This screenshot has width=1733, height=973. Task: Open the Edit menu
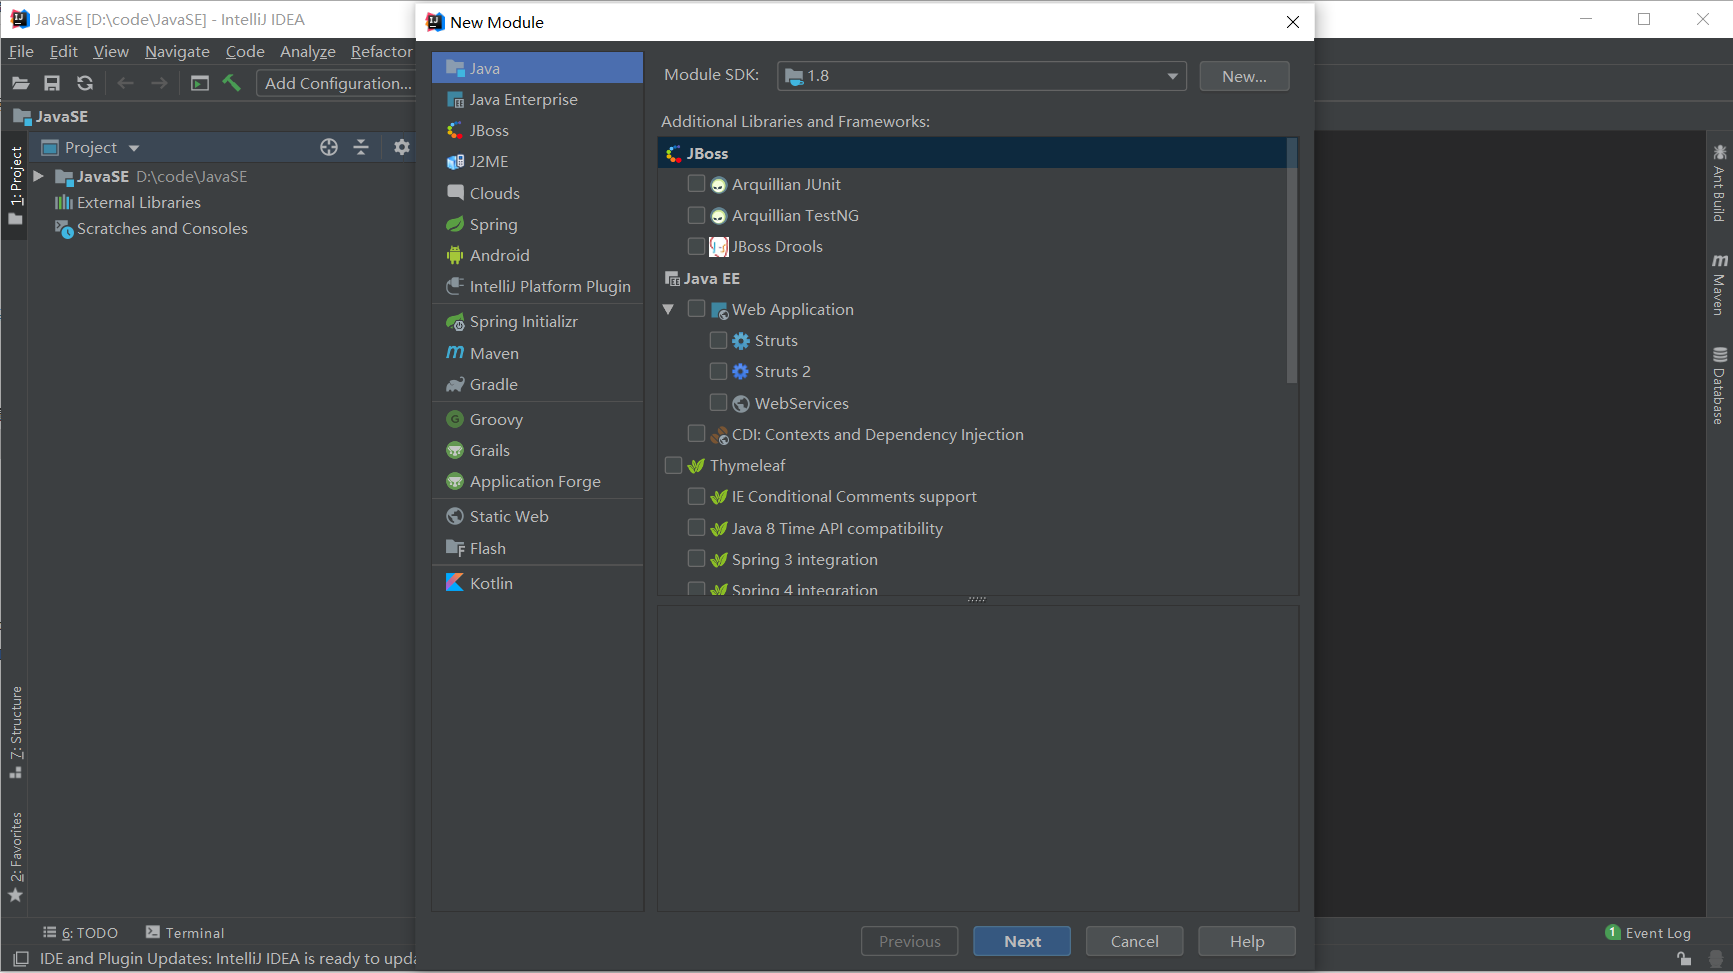[x=64, y=51]
